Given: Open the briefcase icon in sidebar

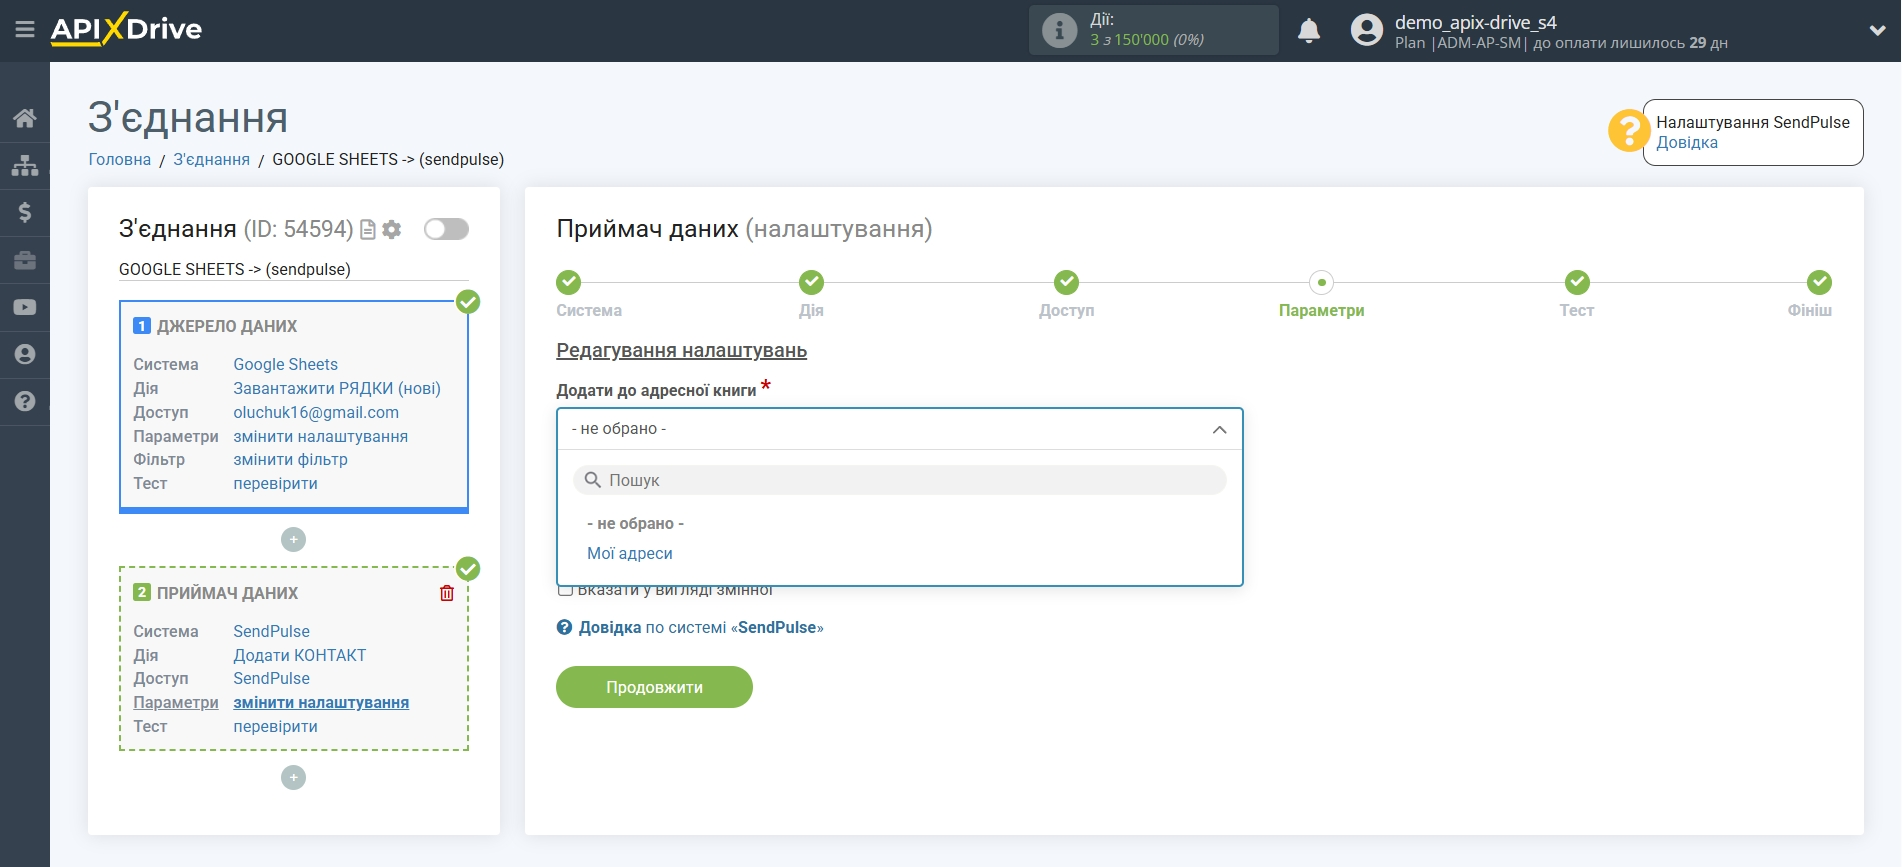Looking at the screenshot, I should (25, 260).
